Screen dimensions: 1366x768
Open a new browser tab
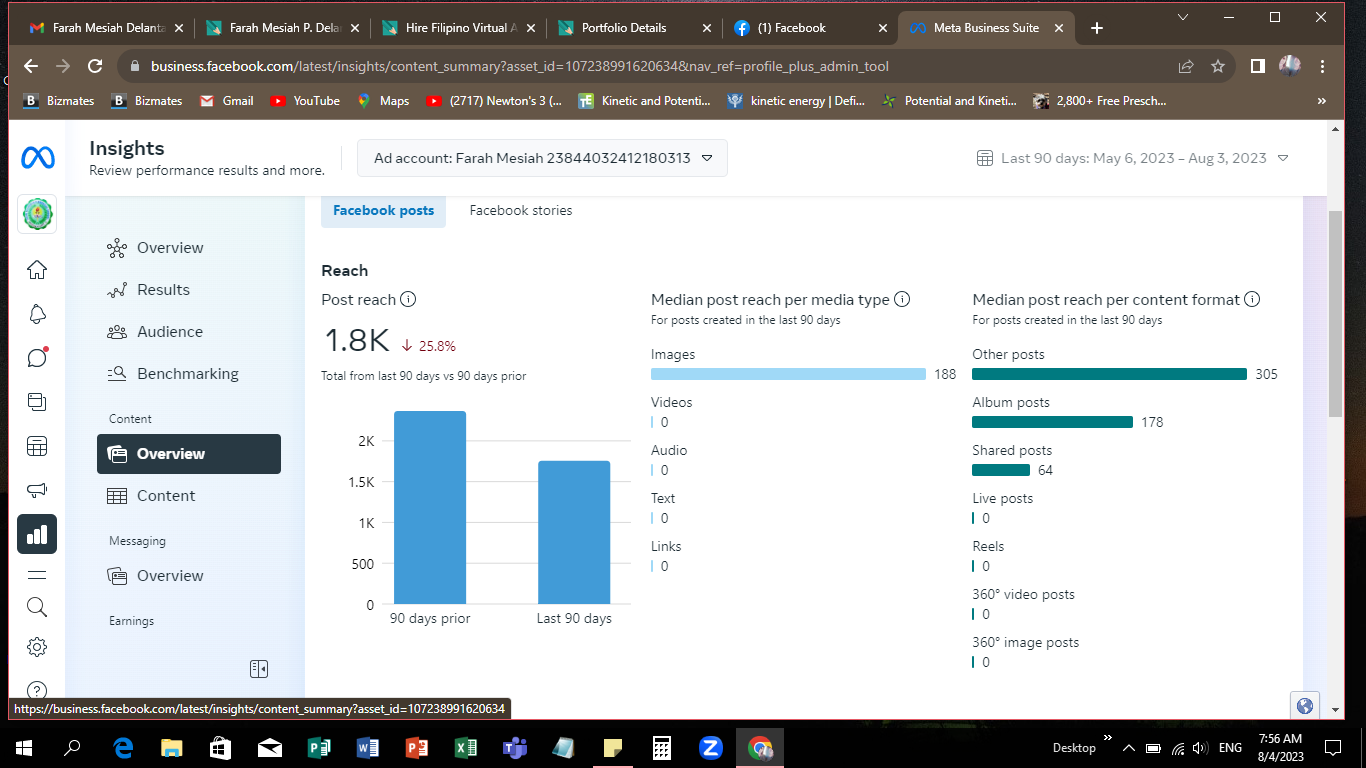coord(1097,28)
